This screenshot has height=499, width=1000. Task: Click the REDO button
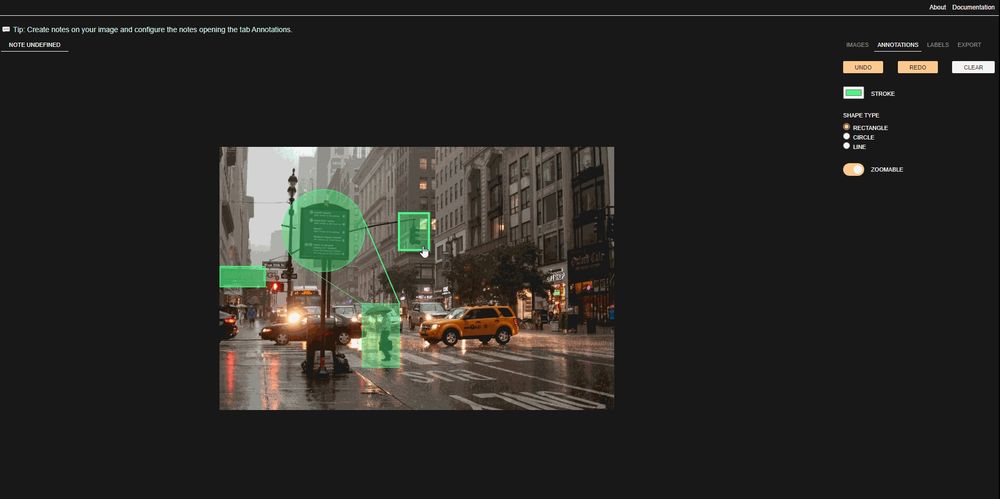click(x=918, y=67)
